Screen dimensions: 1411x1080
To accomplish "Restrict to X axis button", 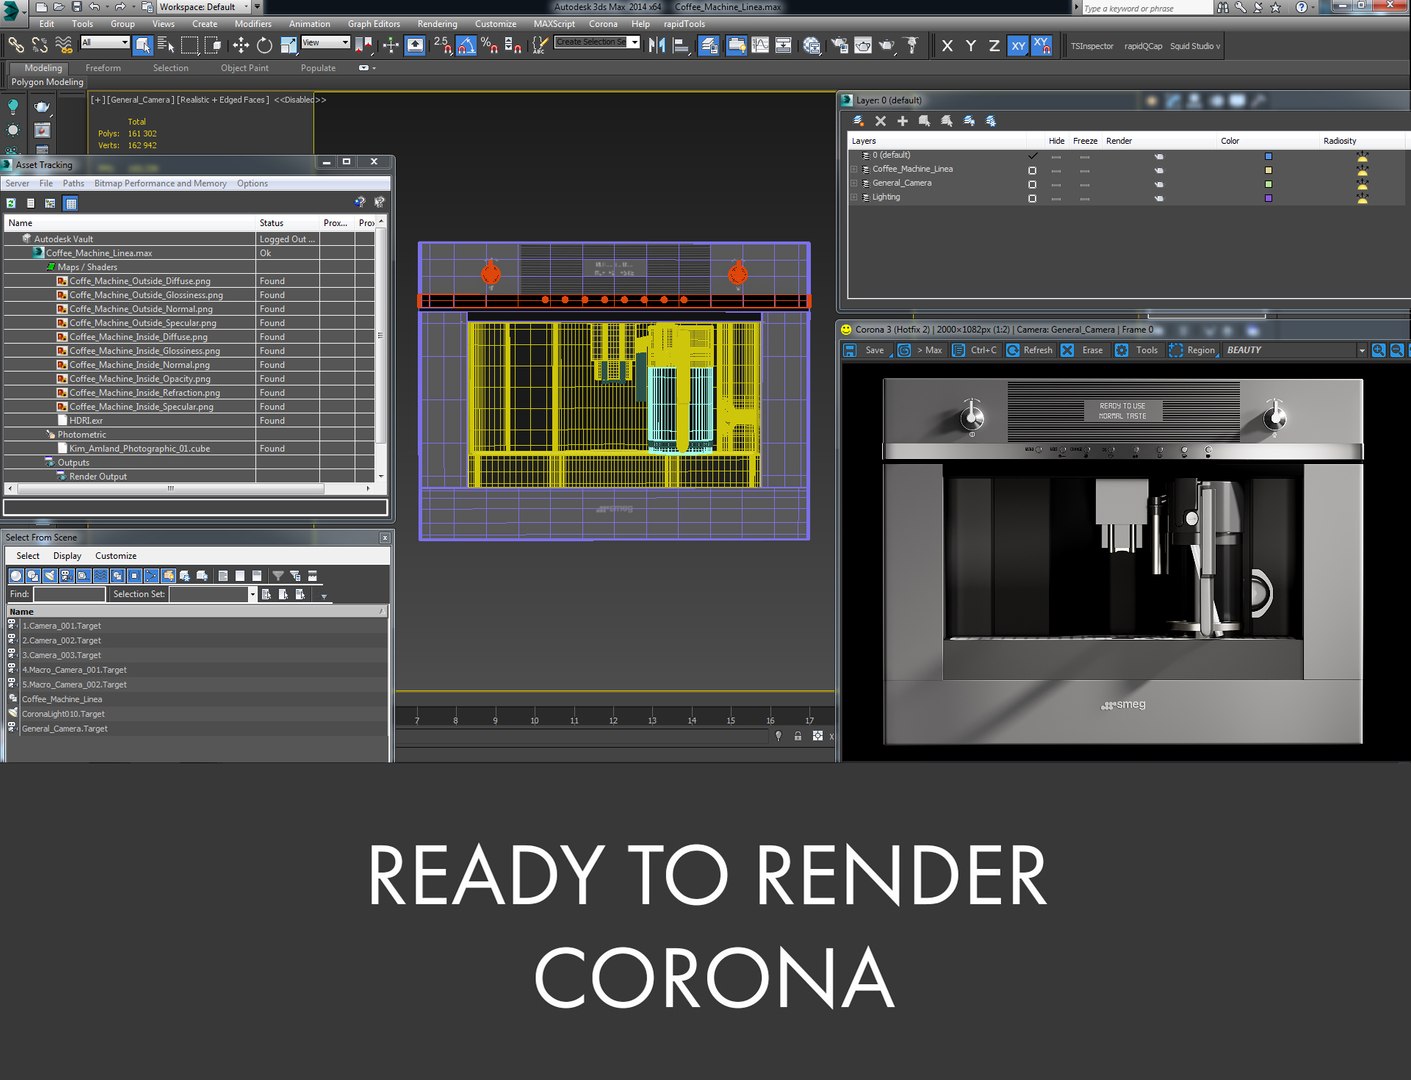I will point(947,45).
